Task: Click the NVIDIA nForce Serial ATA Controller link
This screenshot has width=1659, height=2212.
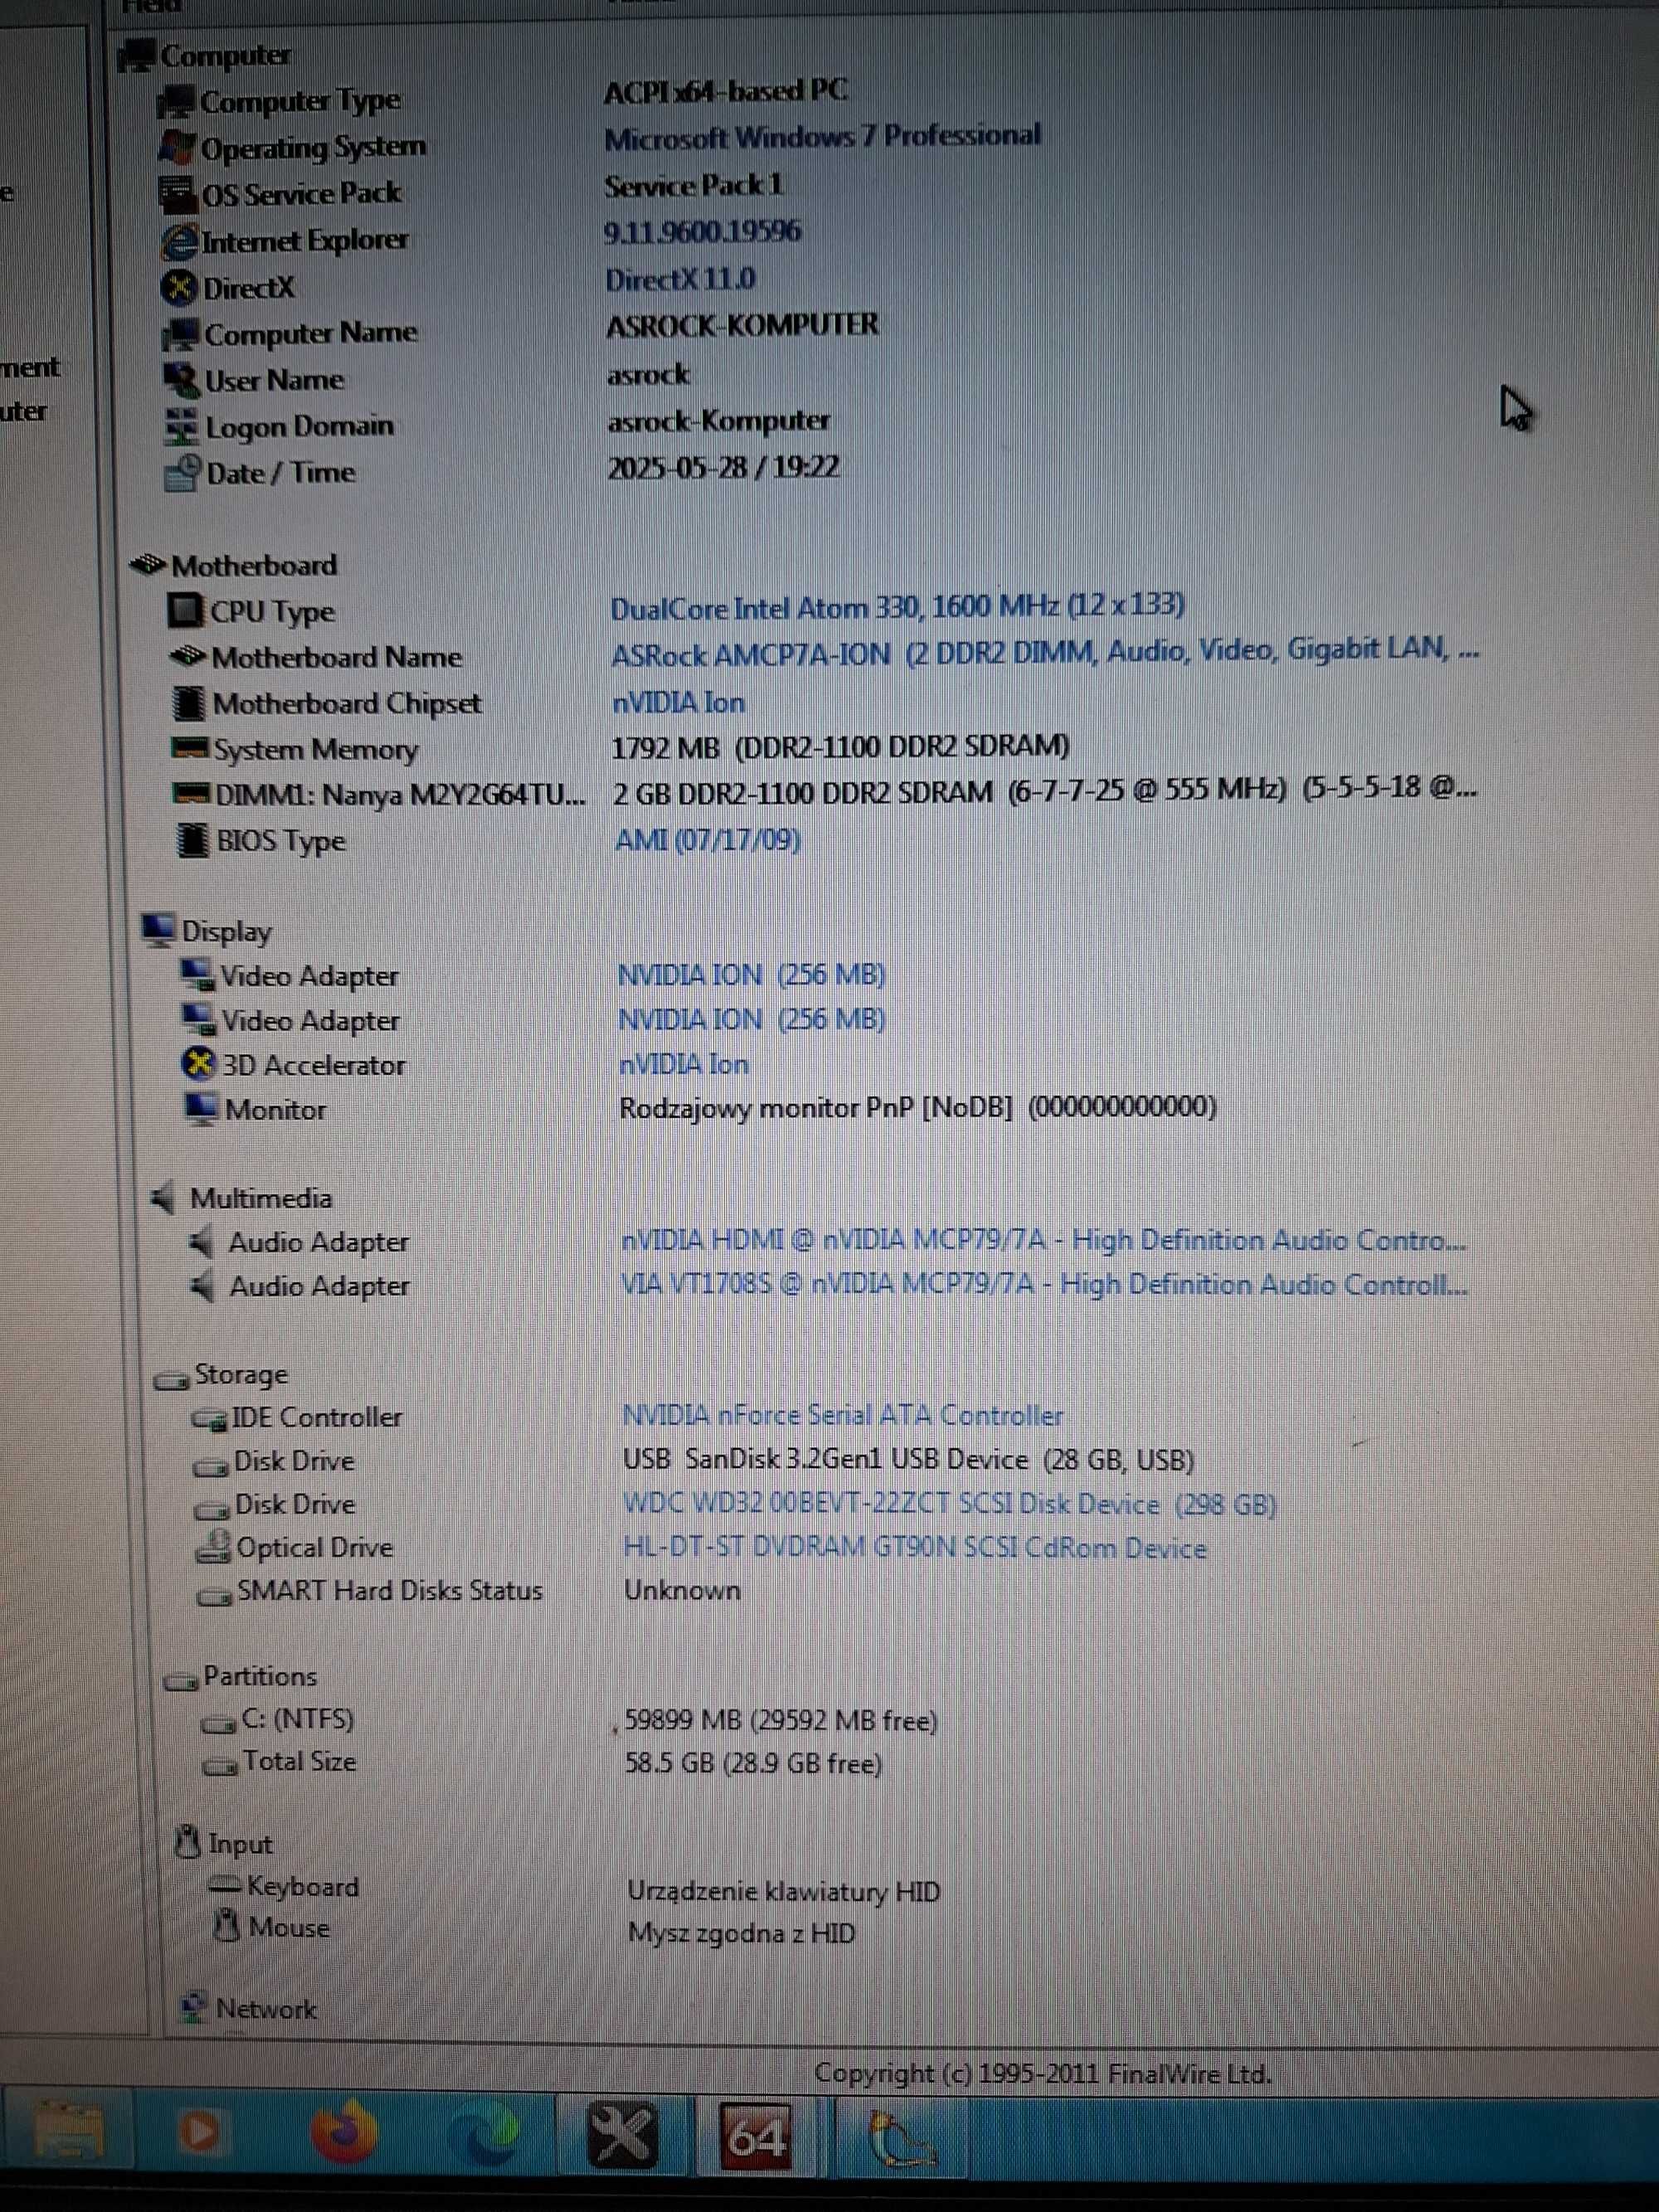Action: (x=842, y=1415)
